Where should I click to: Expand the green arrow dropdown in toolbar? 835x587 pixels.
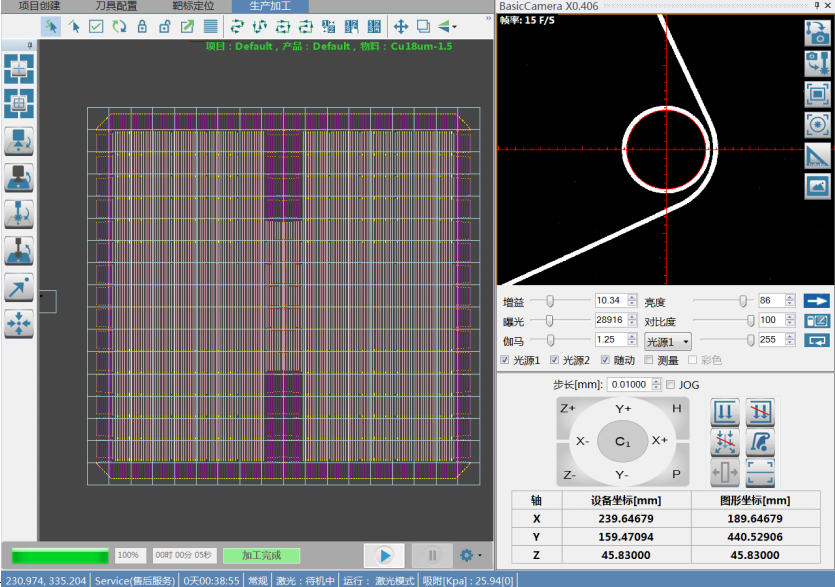point(456,26)
